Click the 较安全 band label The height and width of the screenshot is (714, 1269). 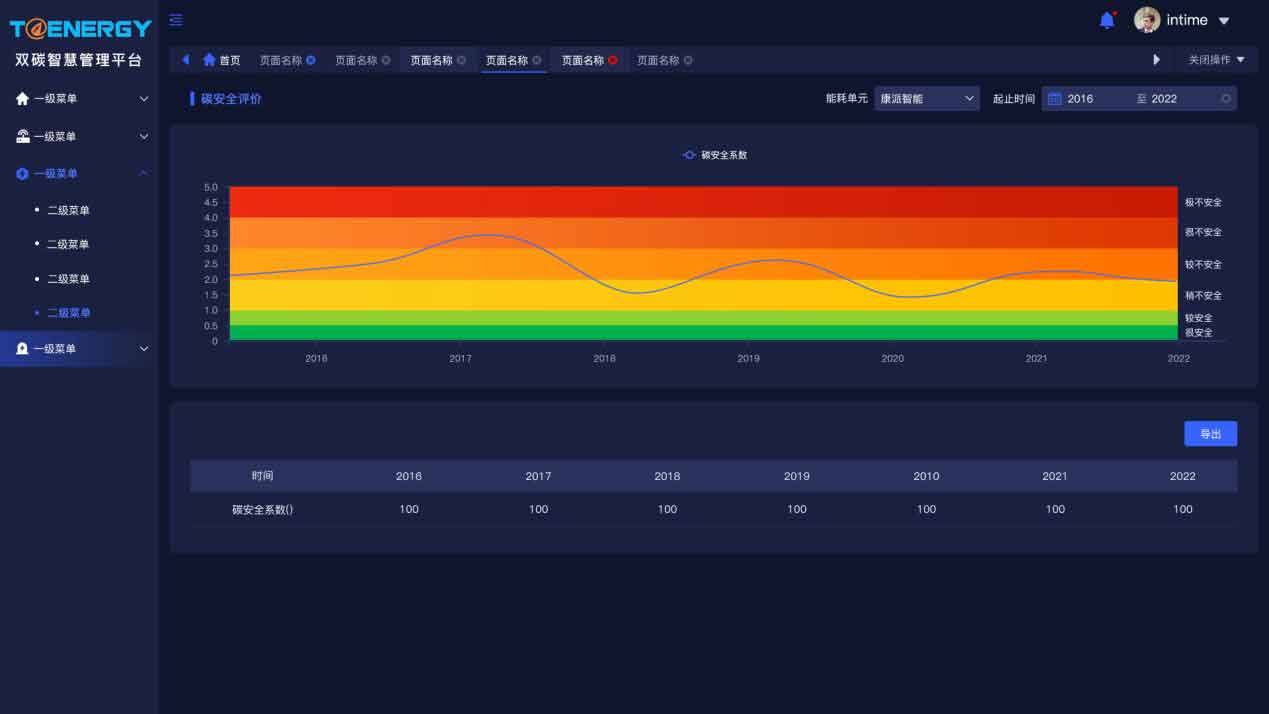point(1199,318)
